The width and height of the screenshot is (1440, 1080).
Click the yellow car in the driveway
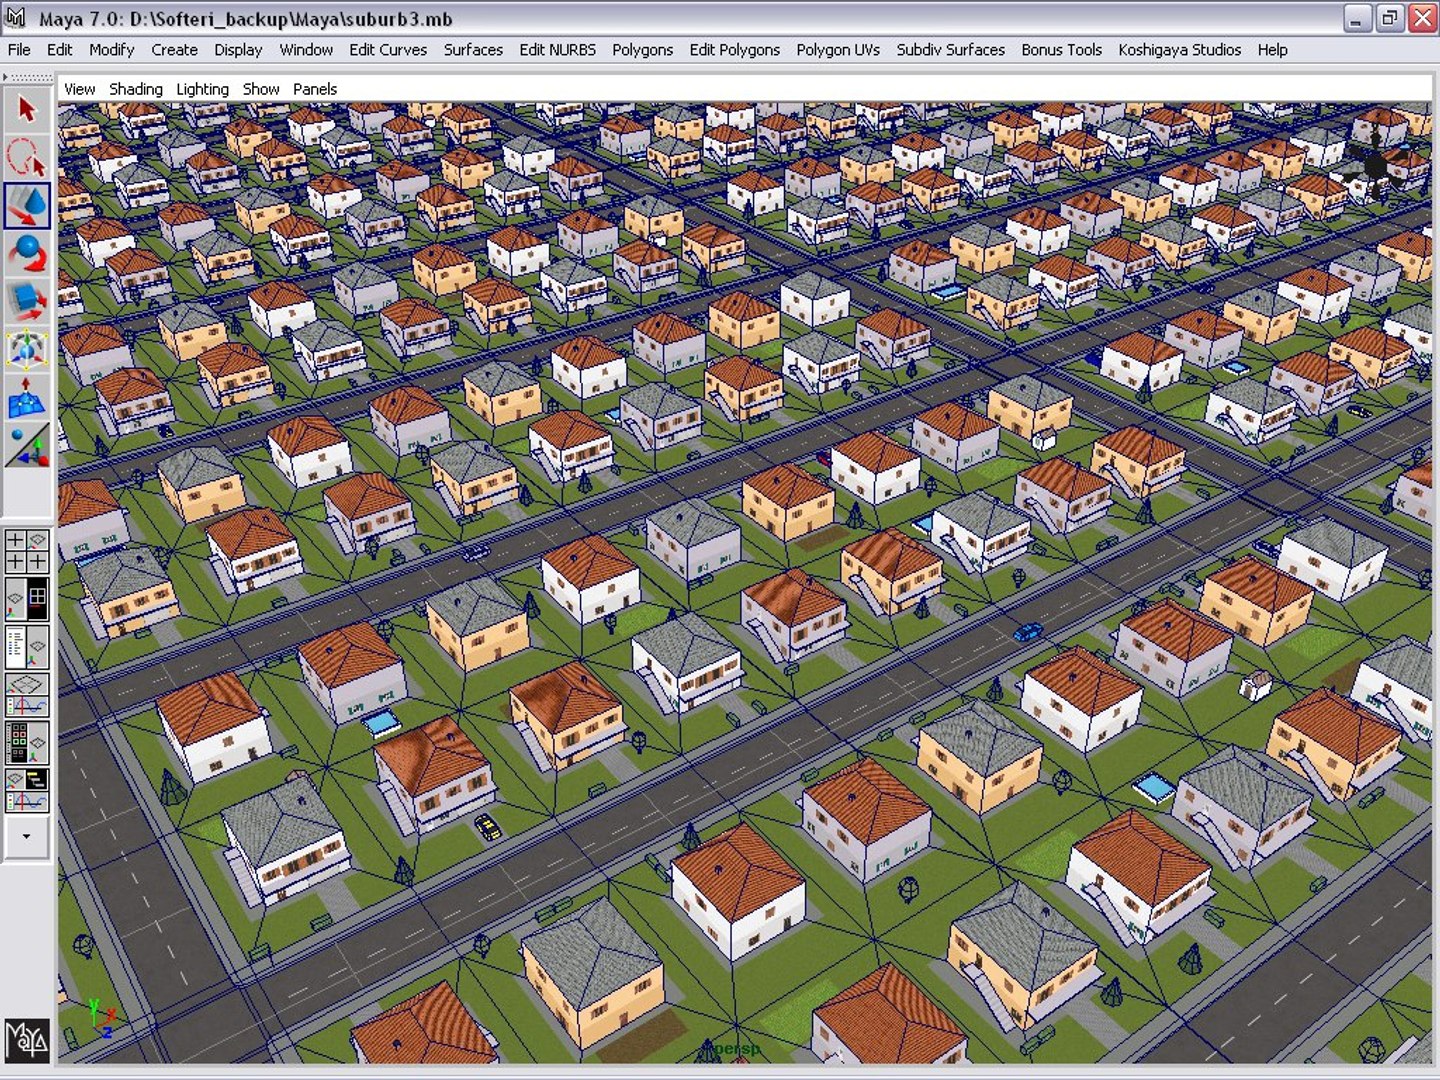(487, 827)
